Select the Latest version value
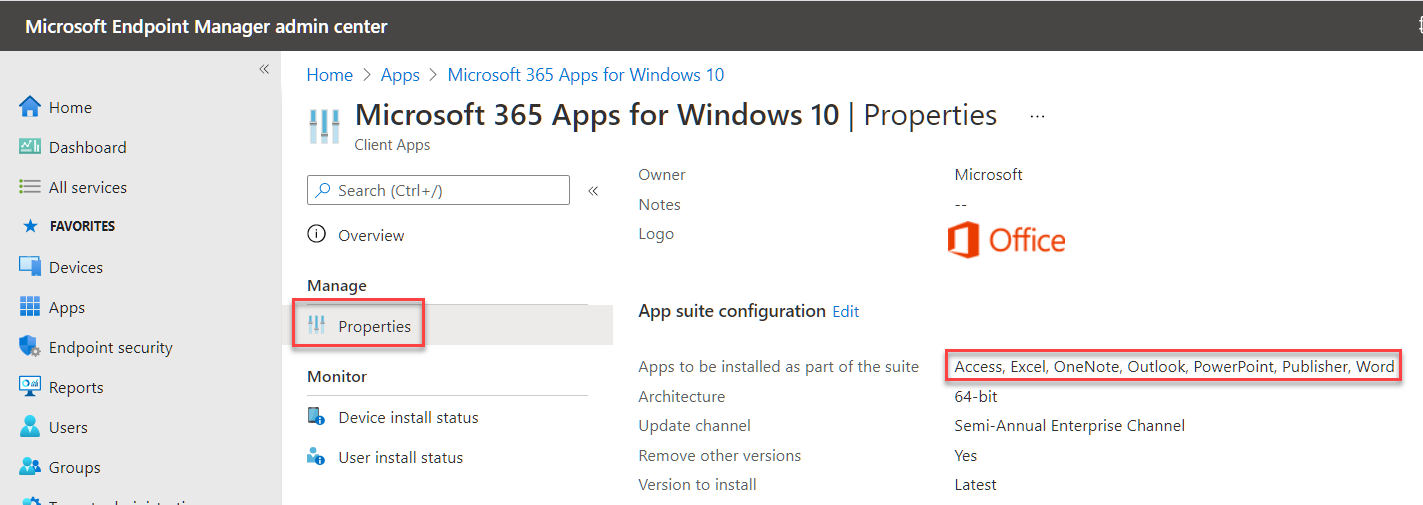This screenshot has height=505, width=1423. click(x=976, y=484)
